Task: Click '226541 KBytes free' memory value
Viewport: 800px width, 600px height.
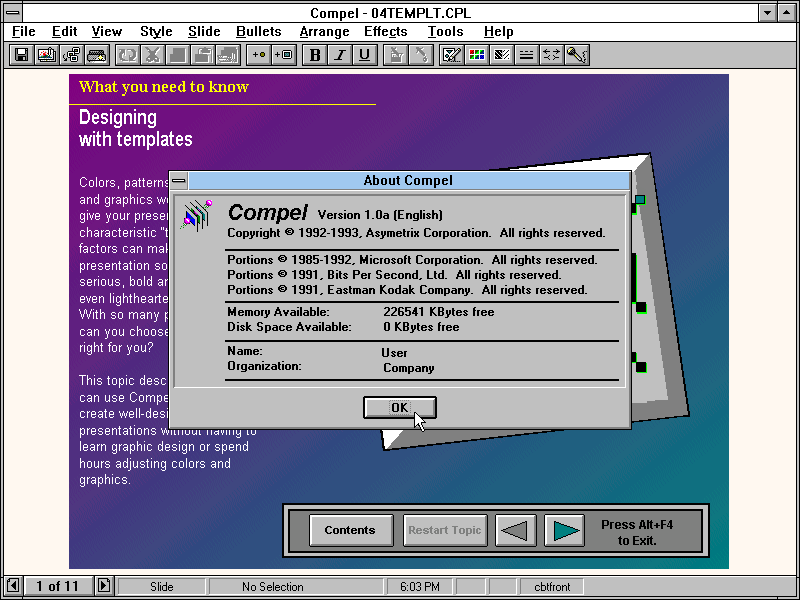Action: click(x=439, y=312)
